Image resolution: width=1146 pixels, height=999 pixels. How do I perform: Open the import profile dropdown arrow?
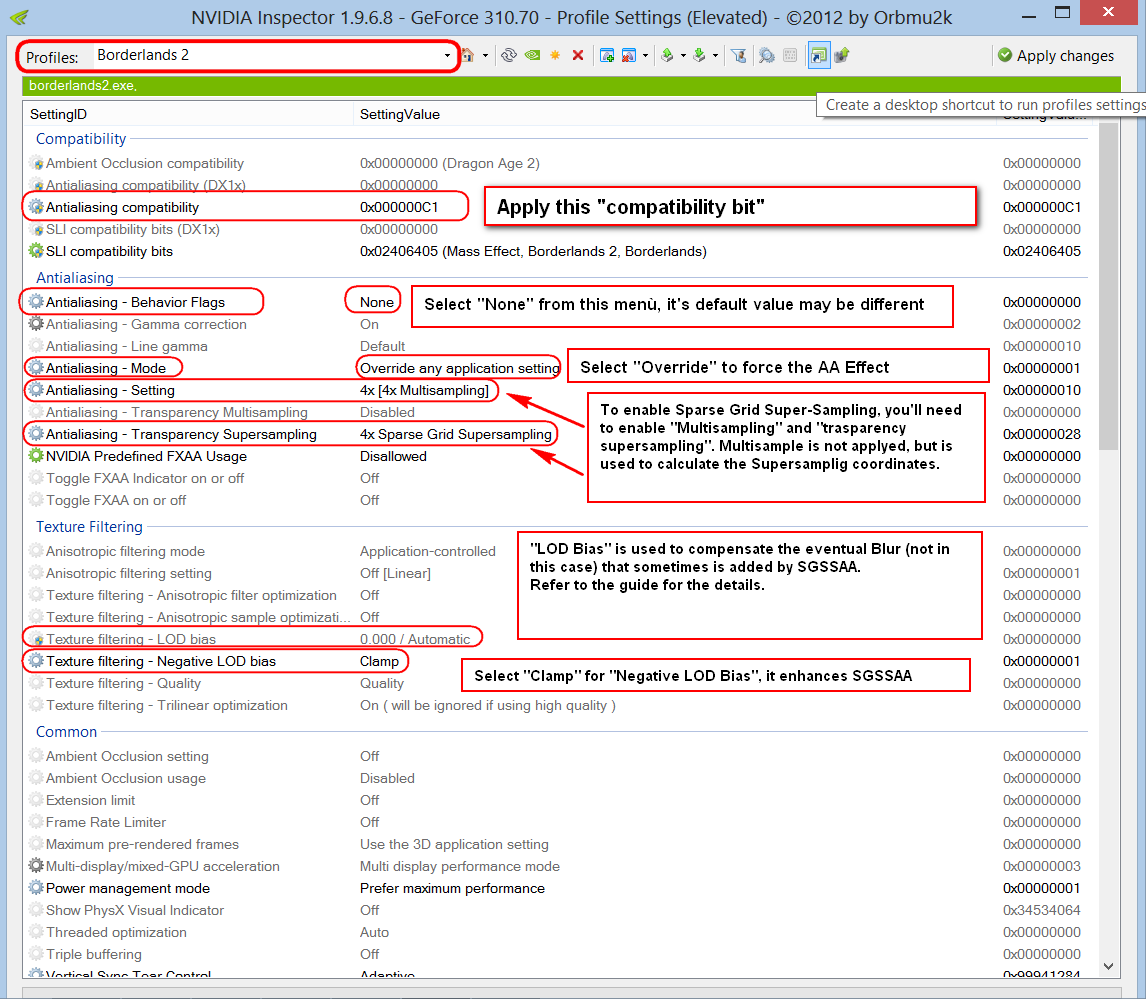[x=716, y=56]
